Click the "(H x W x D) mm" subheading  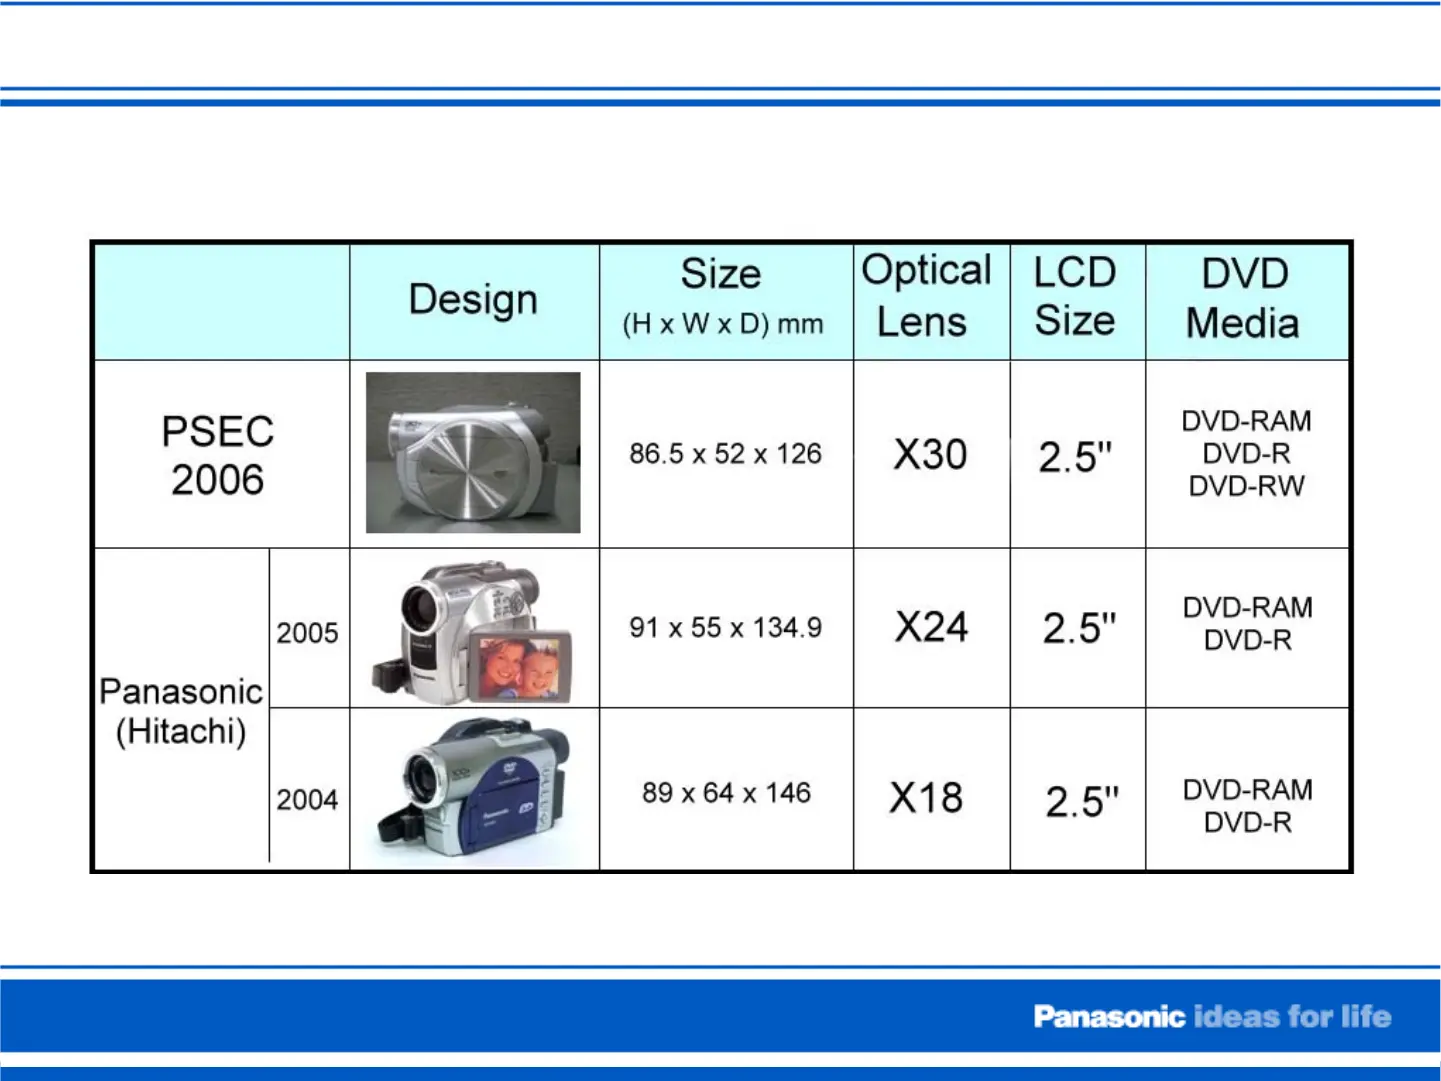coord(723,324)
